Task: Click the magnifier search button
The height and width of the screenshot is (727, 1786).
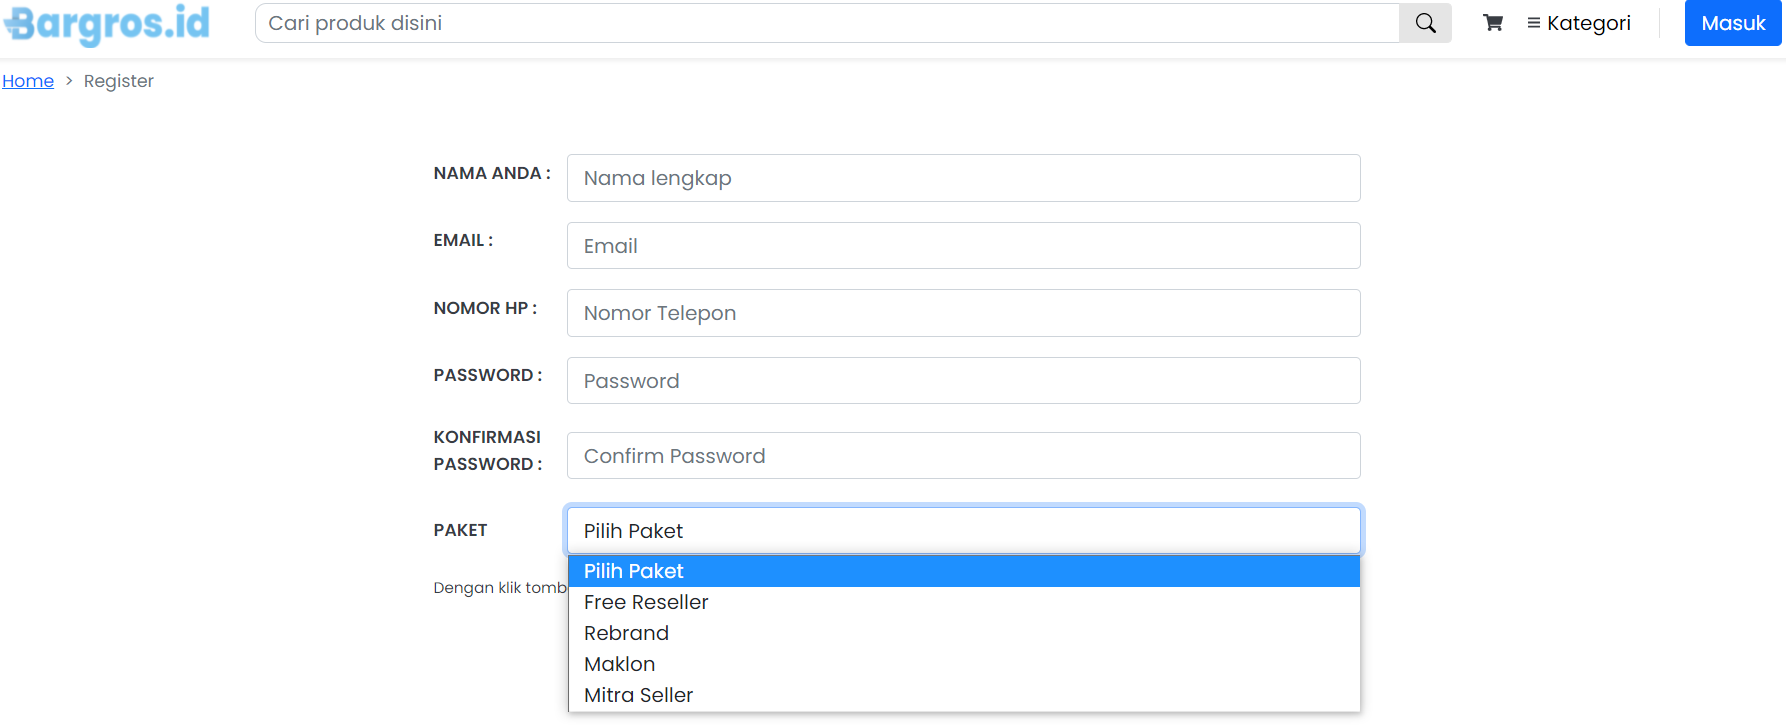Action: (1425, 23)
